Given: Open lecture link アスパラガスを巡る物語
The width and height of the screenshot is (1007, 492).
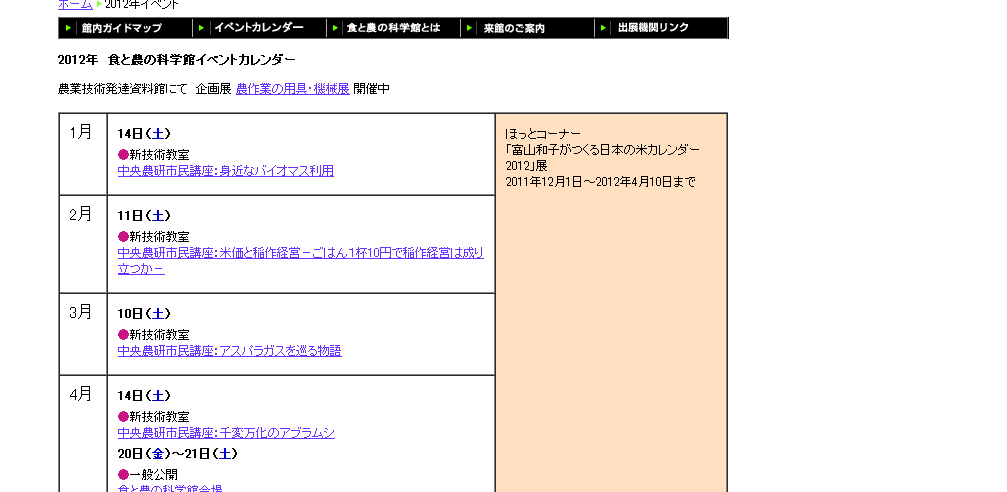Looking at the screenshot, I should tap(229, 351).
